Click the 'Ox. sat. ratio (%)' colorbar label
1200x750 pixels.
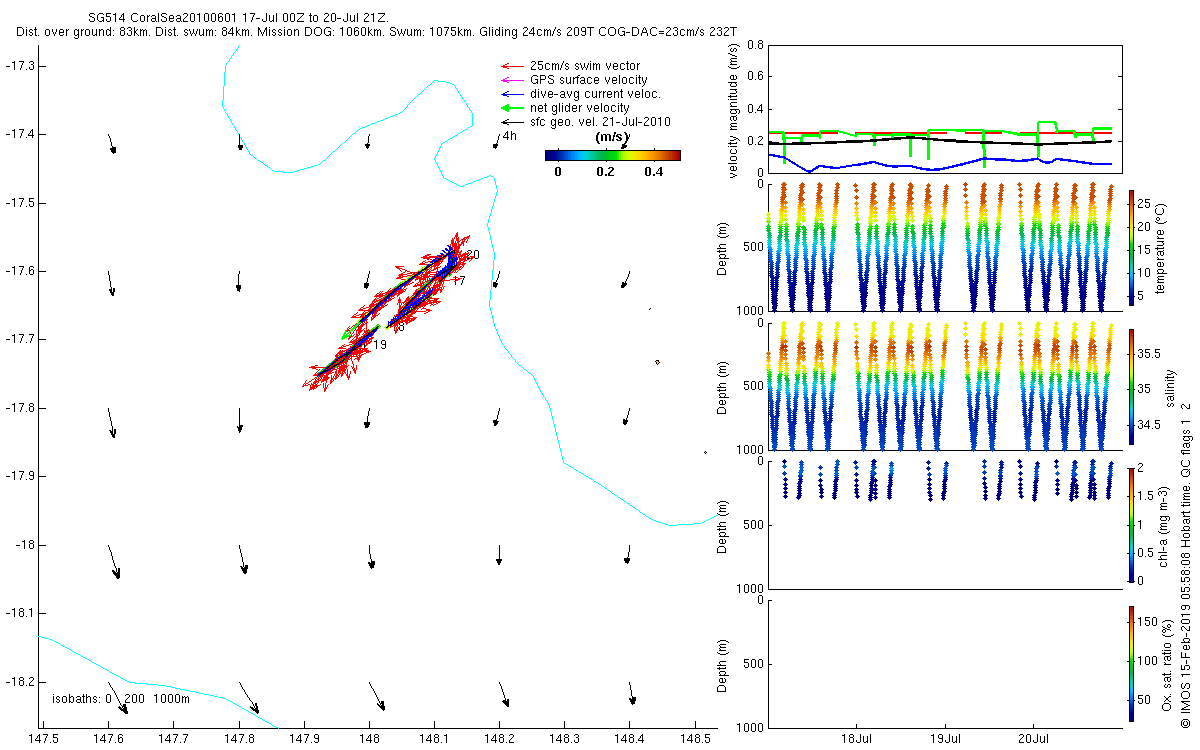pyautogui.click(x=1167, y=663)
